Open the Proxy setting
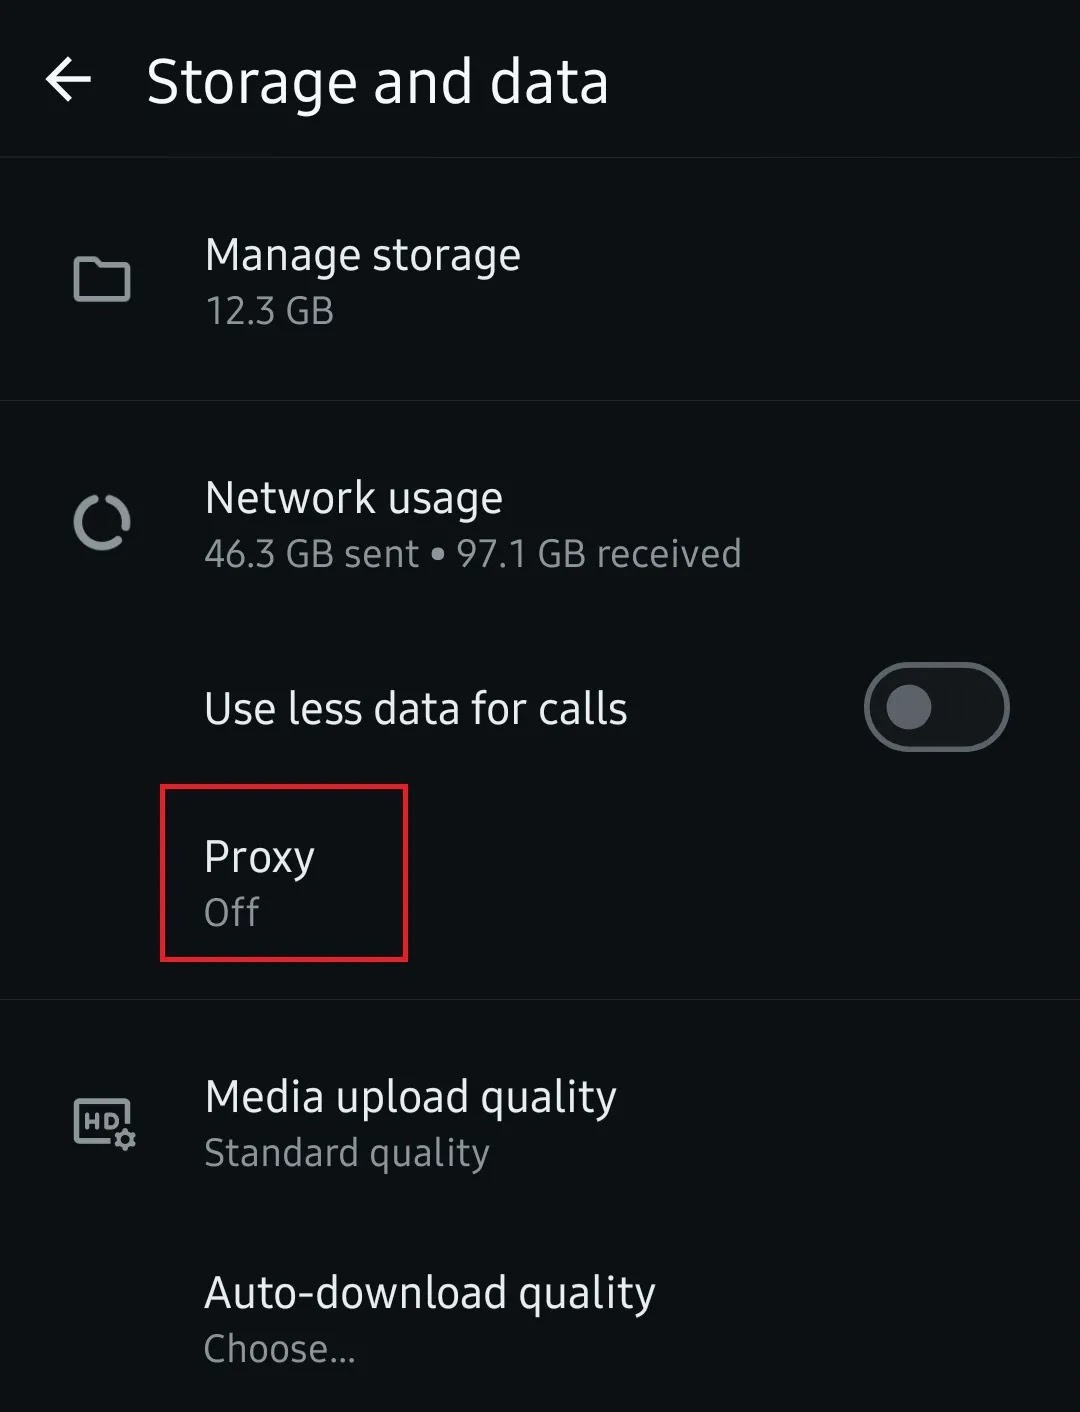The height and width of the screenshot is (1412, 1080). coord(259,857)
